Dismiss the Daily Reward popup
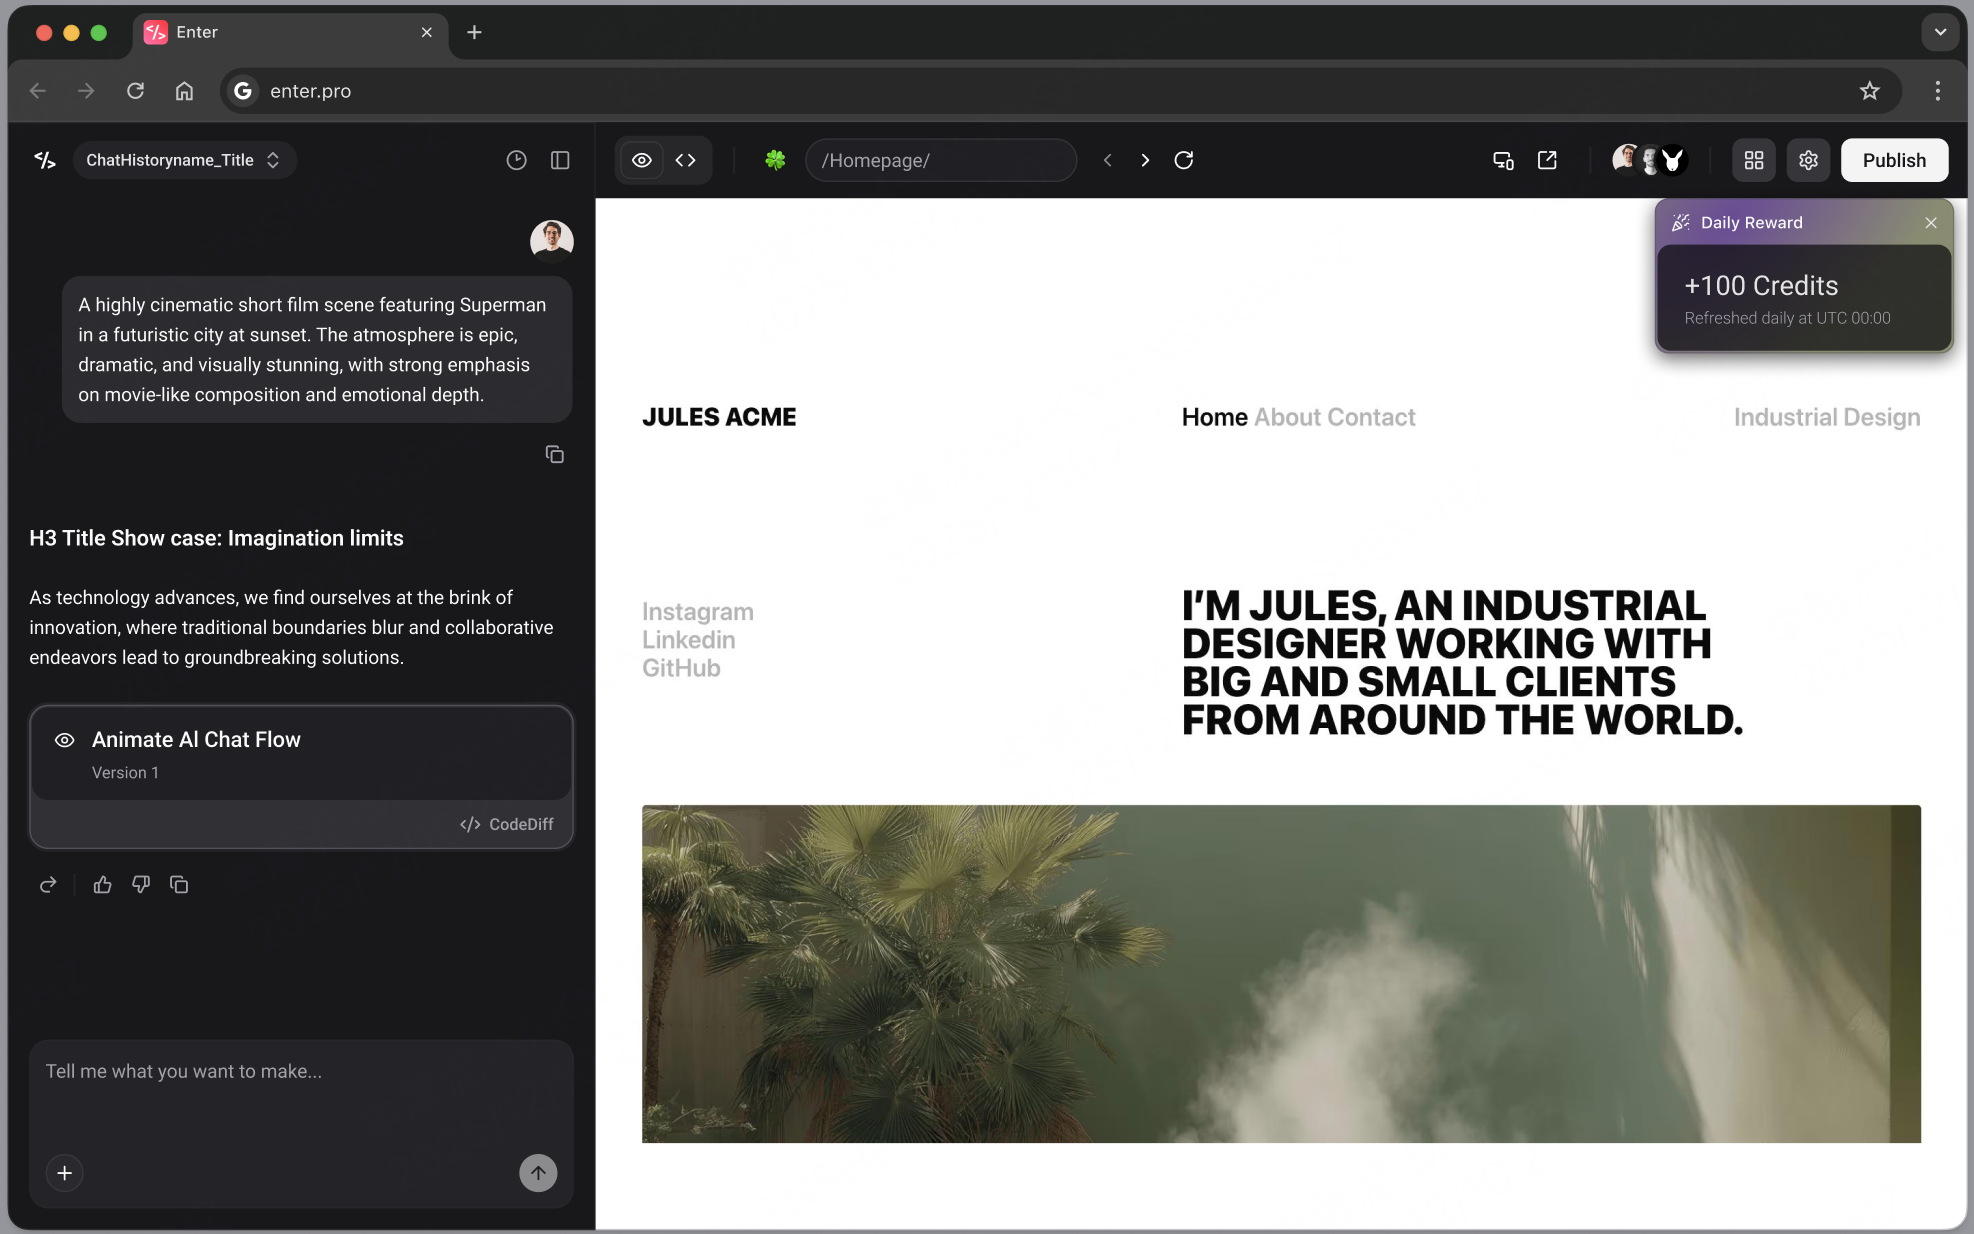This screenshot has width=1974, height=1234. (1931, 223)
